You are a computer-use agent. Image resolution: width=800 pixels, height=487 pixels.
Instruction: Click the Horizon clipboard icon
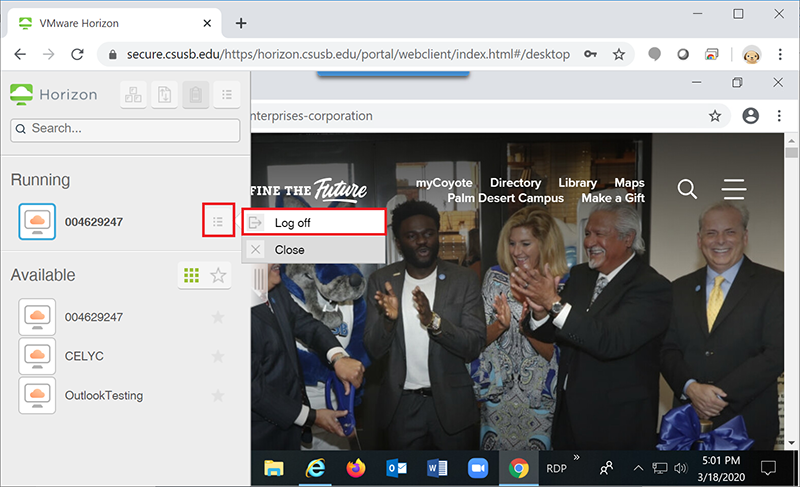[x=196, y=95]
